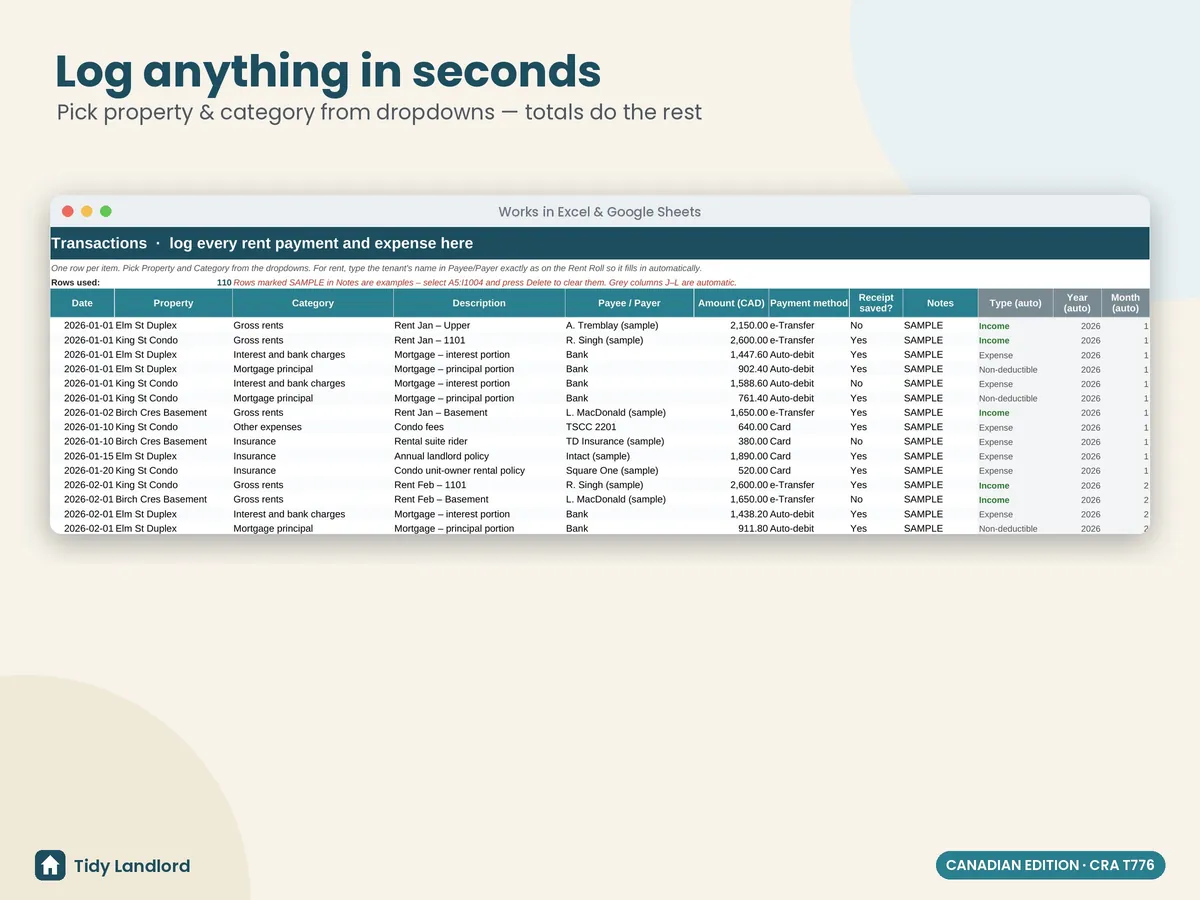Click the 'Log anything in seconds' headline

click(328, 72)
